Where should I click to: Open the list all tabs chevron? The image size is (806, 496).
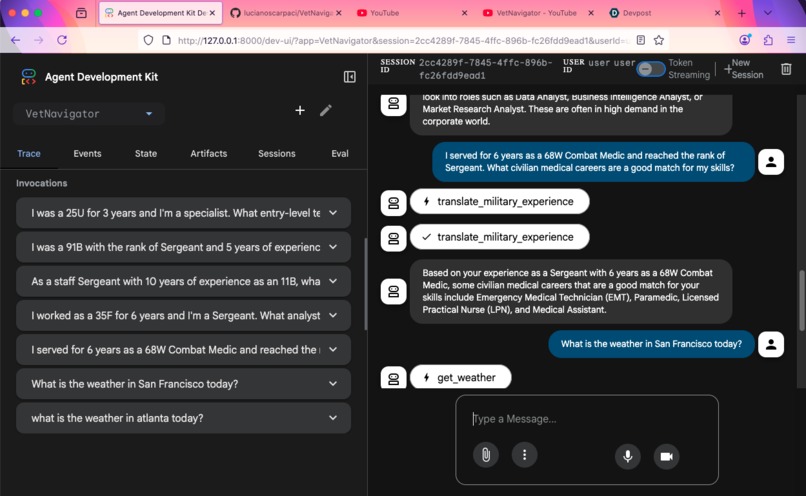pyautogui.click(x=767, y=13)
